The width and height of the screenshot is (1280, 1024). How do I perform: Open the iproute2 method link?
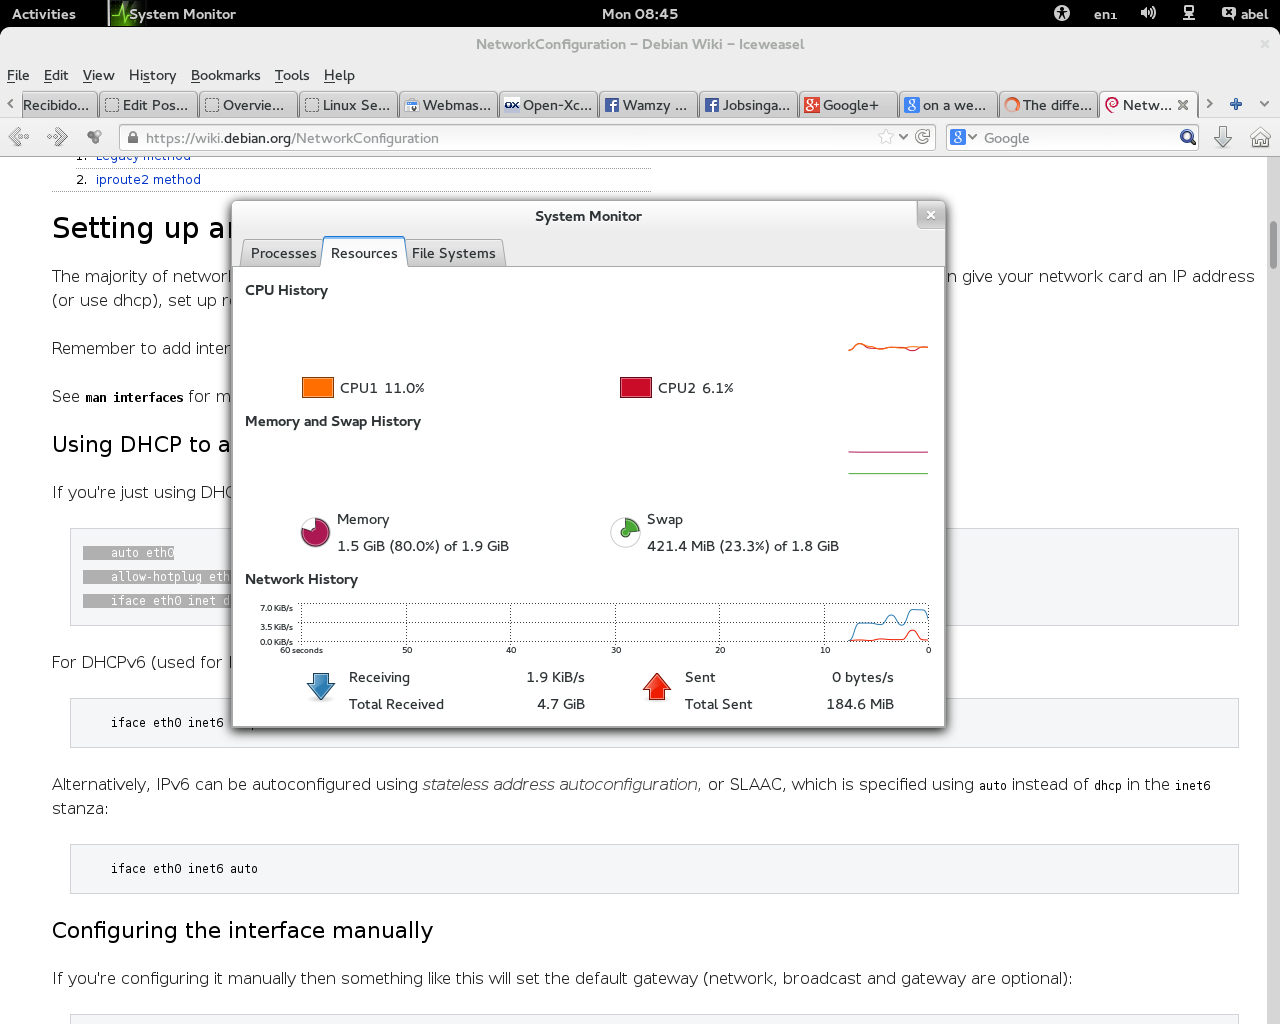coord(148,180)
